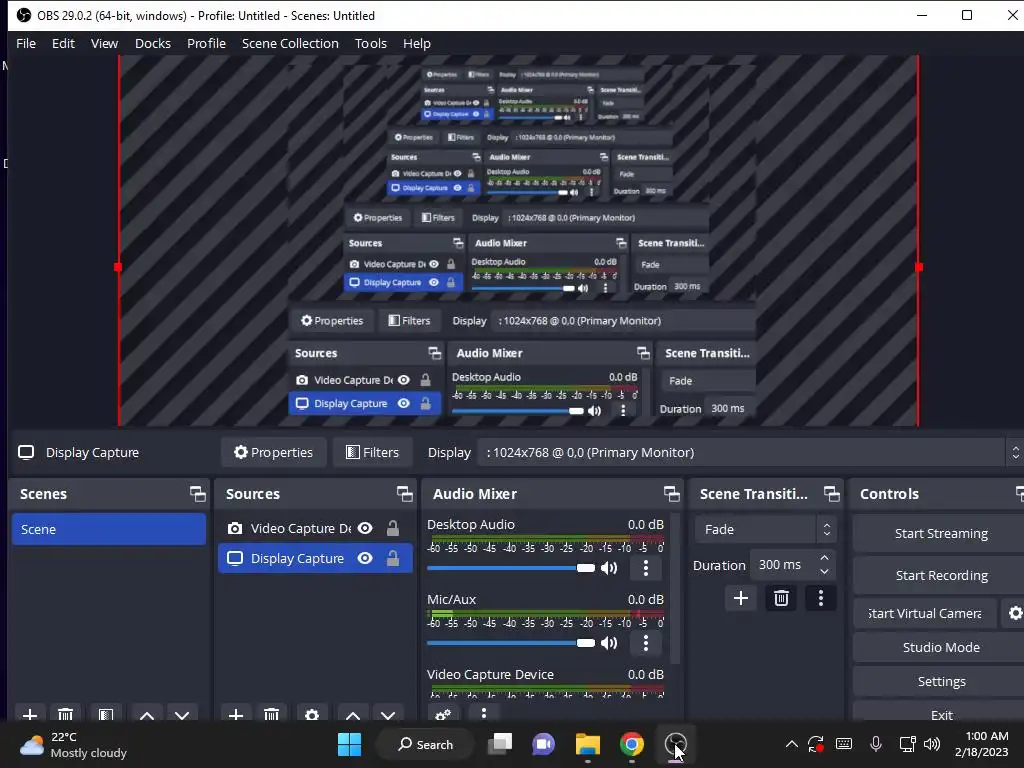Open source properties gear in Sources toolbar

pos(312,714)
